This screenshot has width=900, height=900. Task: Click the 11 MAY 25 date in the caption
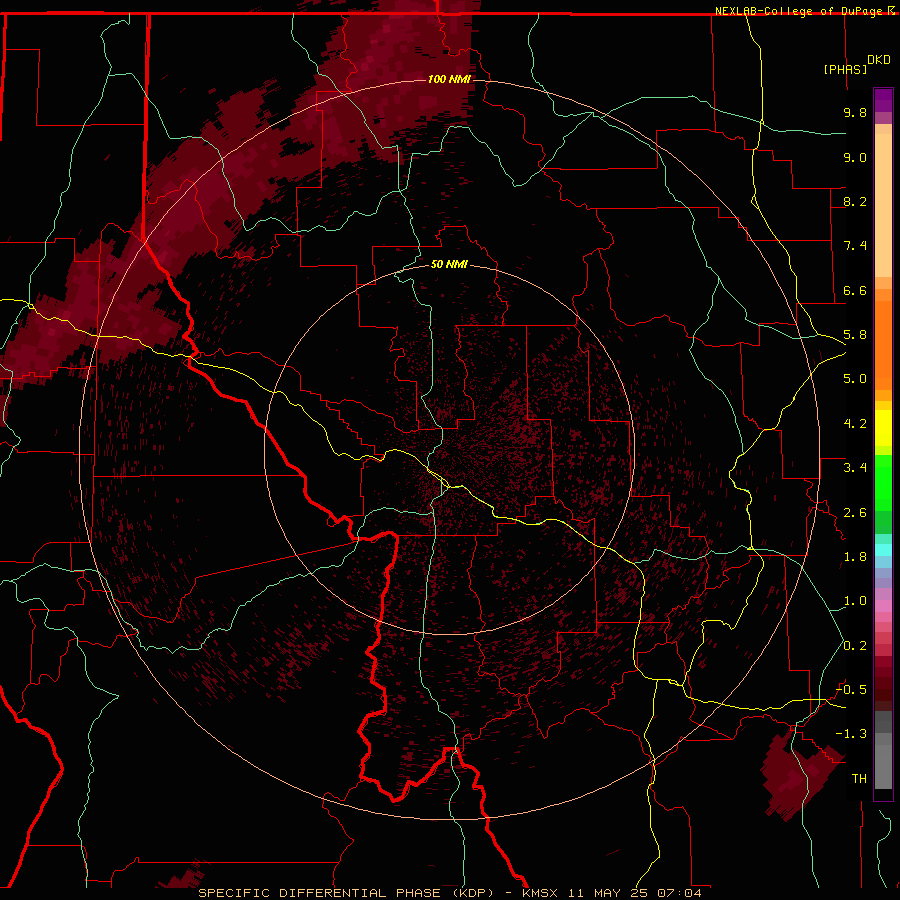pos(609,893)
